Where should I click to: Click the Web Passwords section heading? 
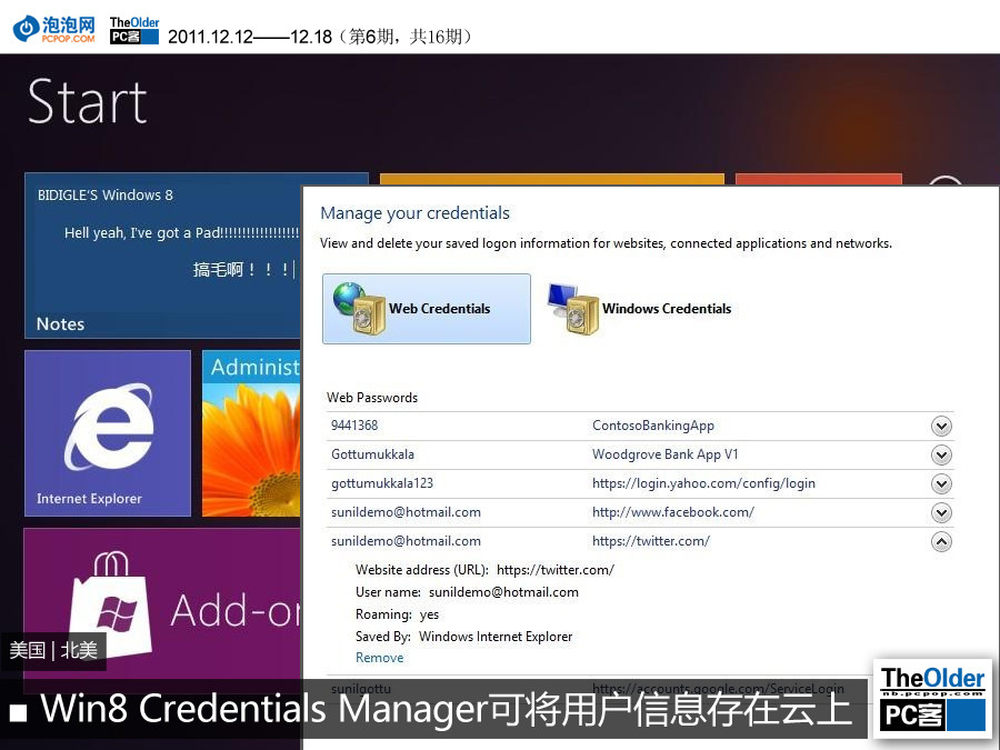coord(372,397)
